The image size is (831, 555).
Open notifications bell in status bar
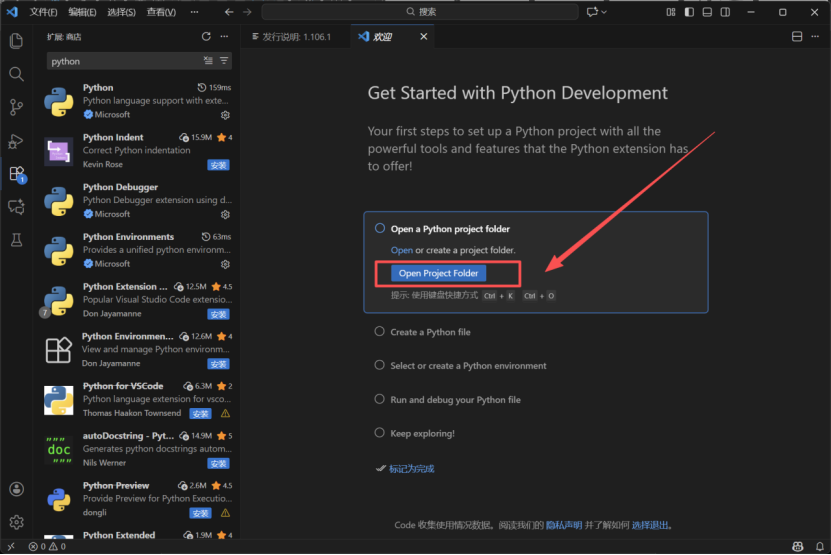[x=820, y=546]
